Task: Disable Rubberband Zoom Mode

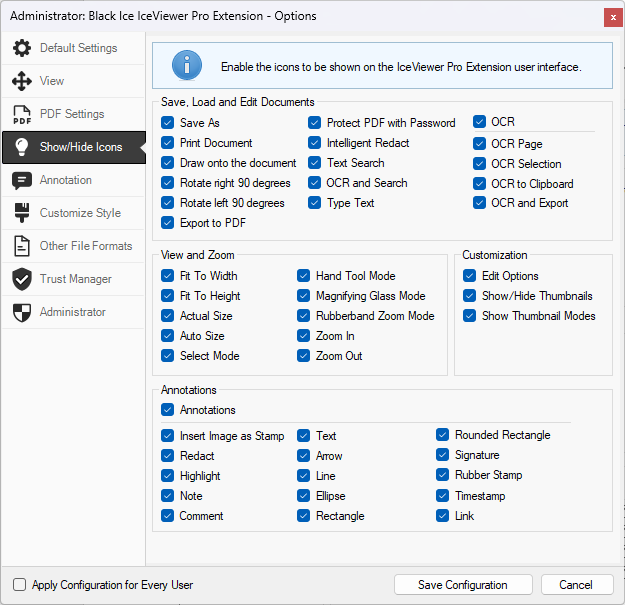Action: [x=304, y=316]
